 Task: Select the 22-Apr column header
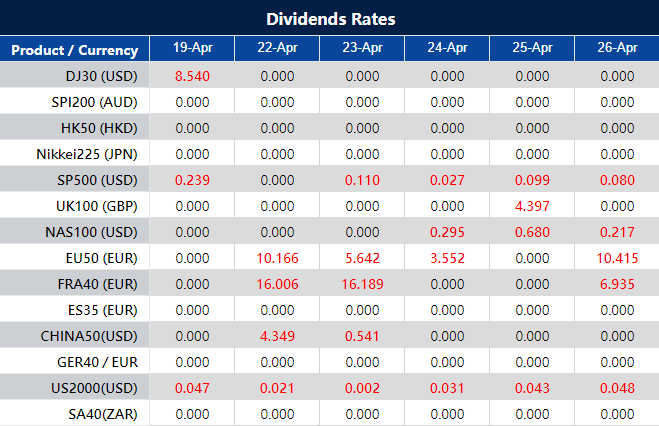[276, 49]
